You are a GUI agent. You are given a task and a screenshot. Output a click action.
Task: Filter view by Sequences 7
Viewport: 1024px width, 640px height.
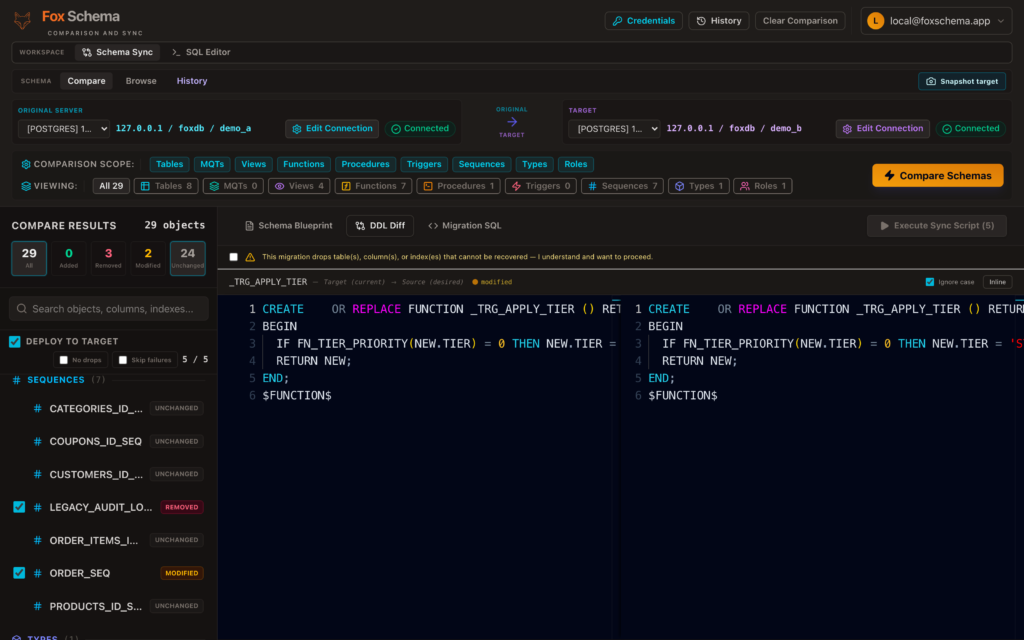622,186
